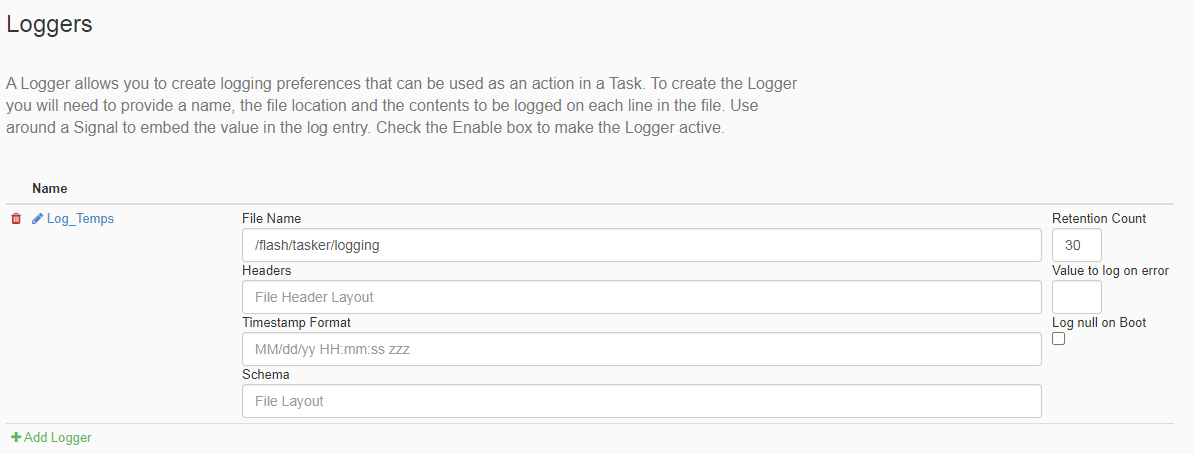Click the pencil edit icon beside Log_Temps
This screenshot has height=454, width=1194.
[37, 219]
